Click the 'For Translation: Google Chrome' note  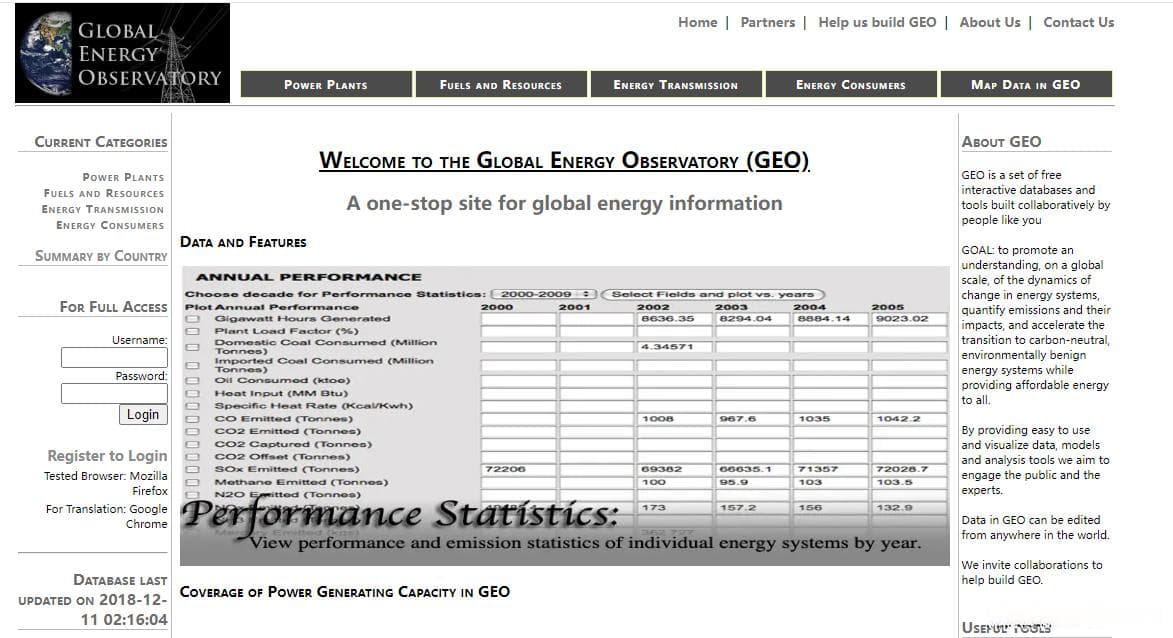106,516
